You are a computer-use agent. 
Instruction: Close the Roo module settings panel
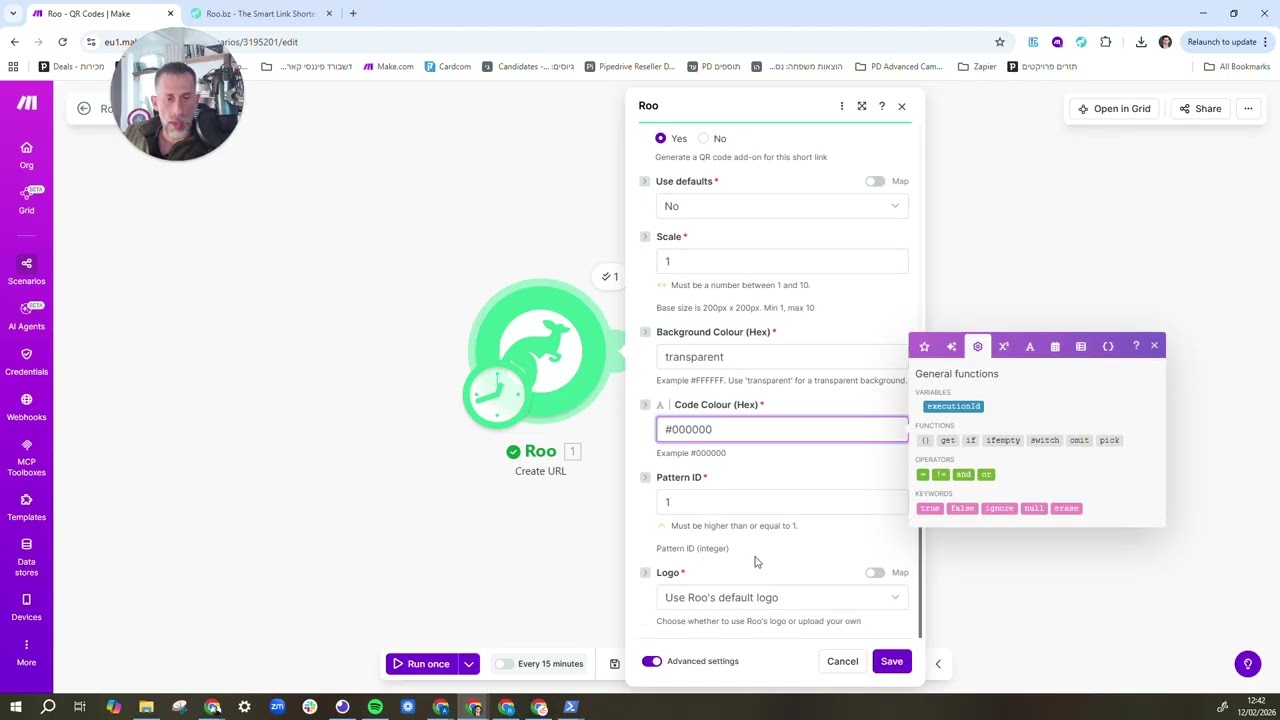[x=902, y=106]
